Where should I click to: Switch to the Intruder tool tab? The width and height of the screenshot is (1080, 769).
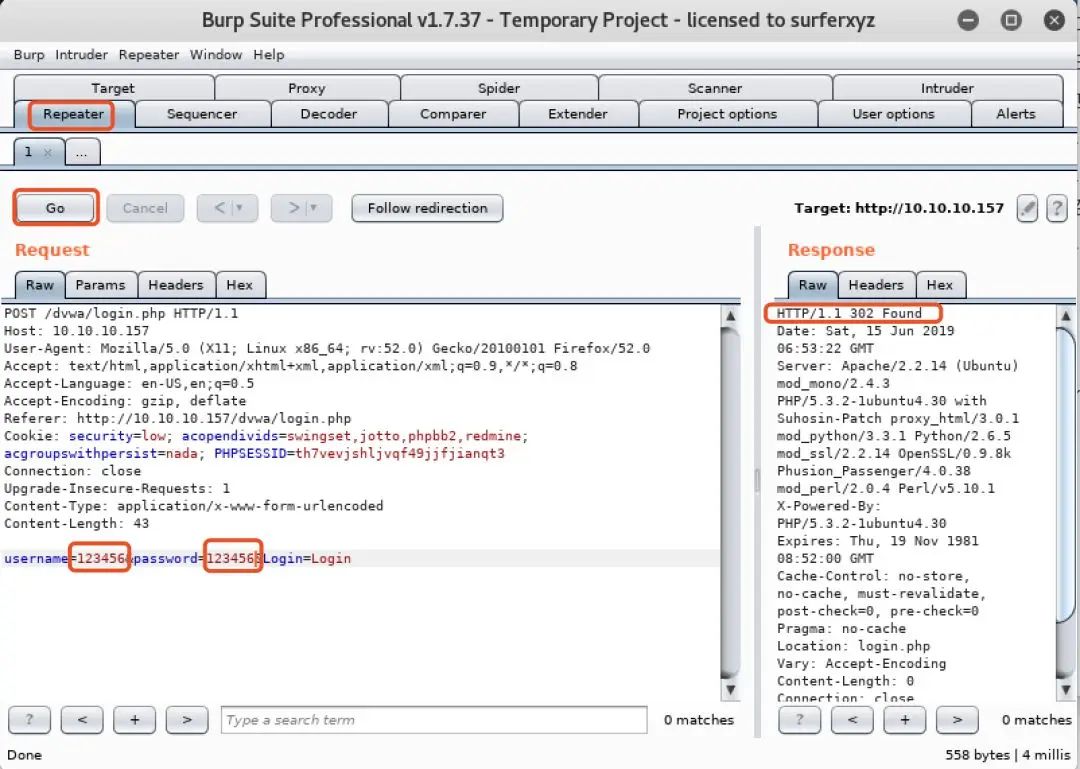pos(947,88)
